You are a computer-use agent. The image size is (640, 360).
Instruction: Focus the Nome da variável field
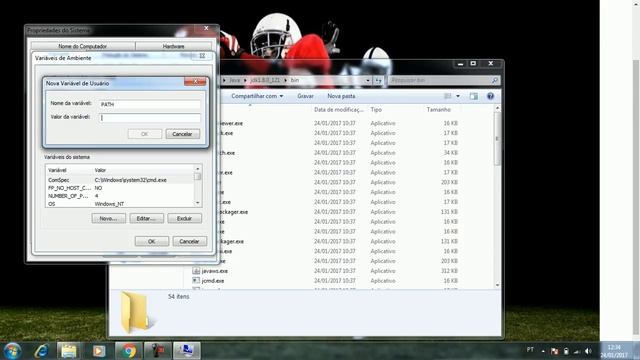[150, 104]
